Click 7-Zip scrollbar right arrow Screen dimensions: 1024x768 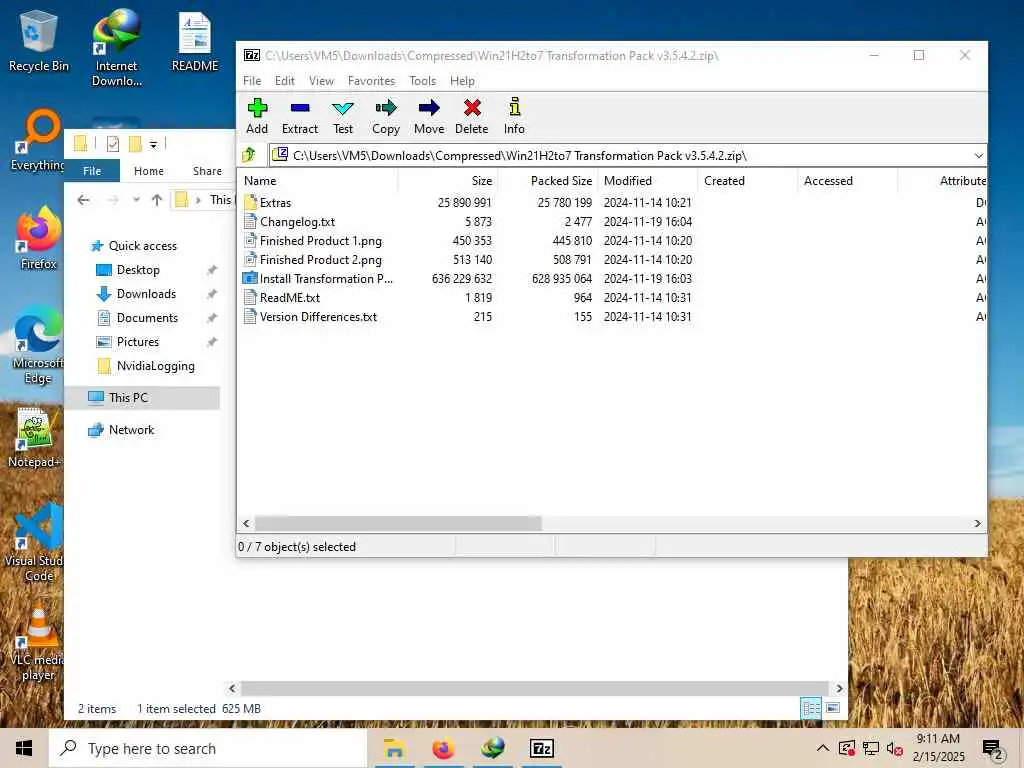(978, 523)
